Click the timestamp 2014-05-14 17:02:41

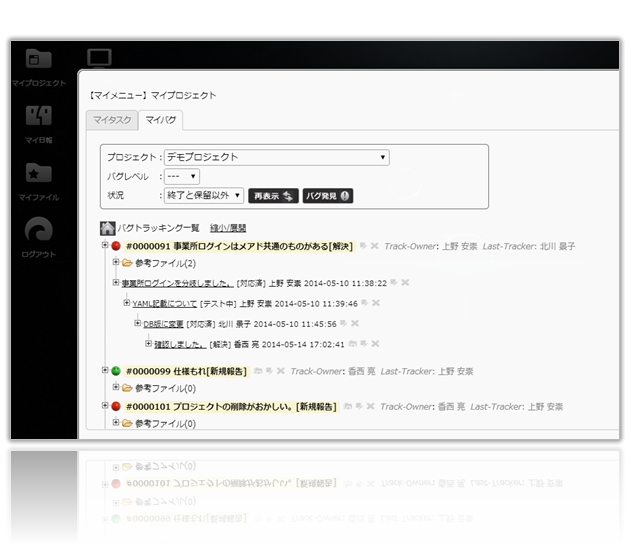click(303, 345)
